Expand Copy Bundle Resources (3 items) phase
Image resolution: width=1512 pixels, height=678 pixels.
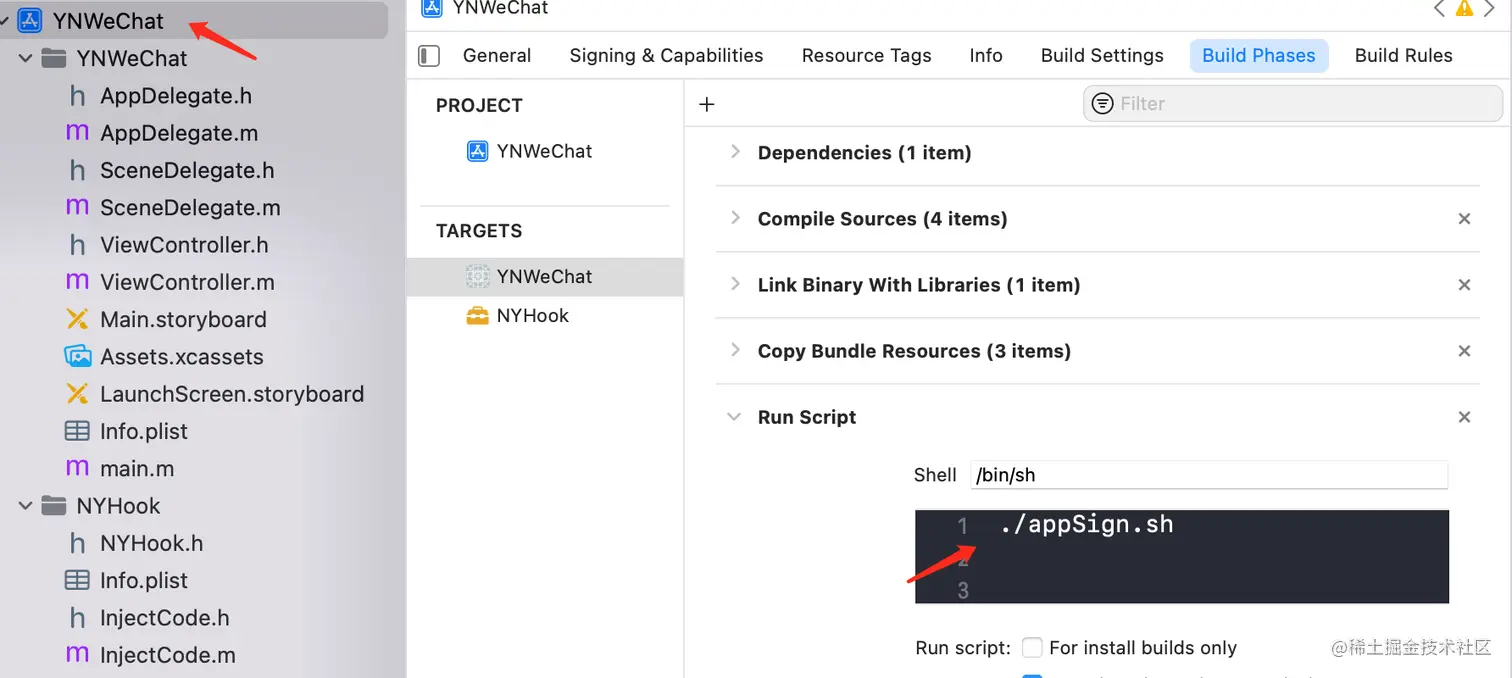click(735, 350)
